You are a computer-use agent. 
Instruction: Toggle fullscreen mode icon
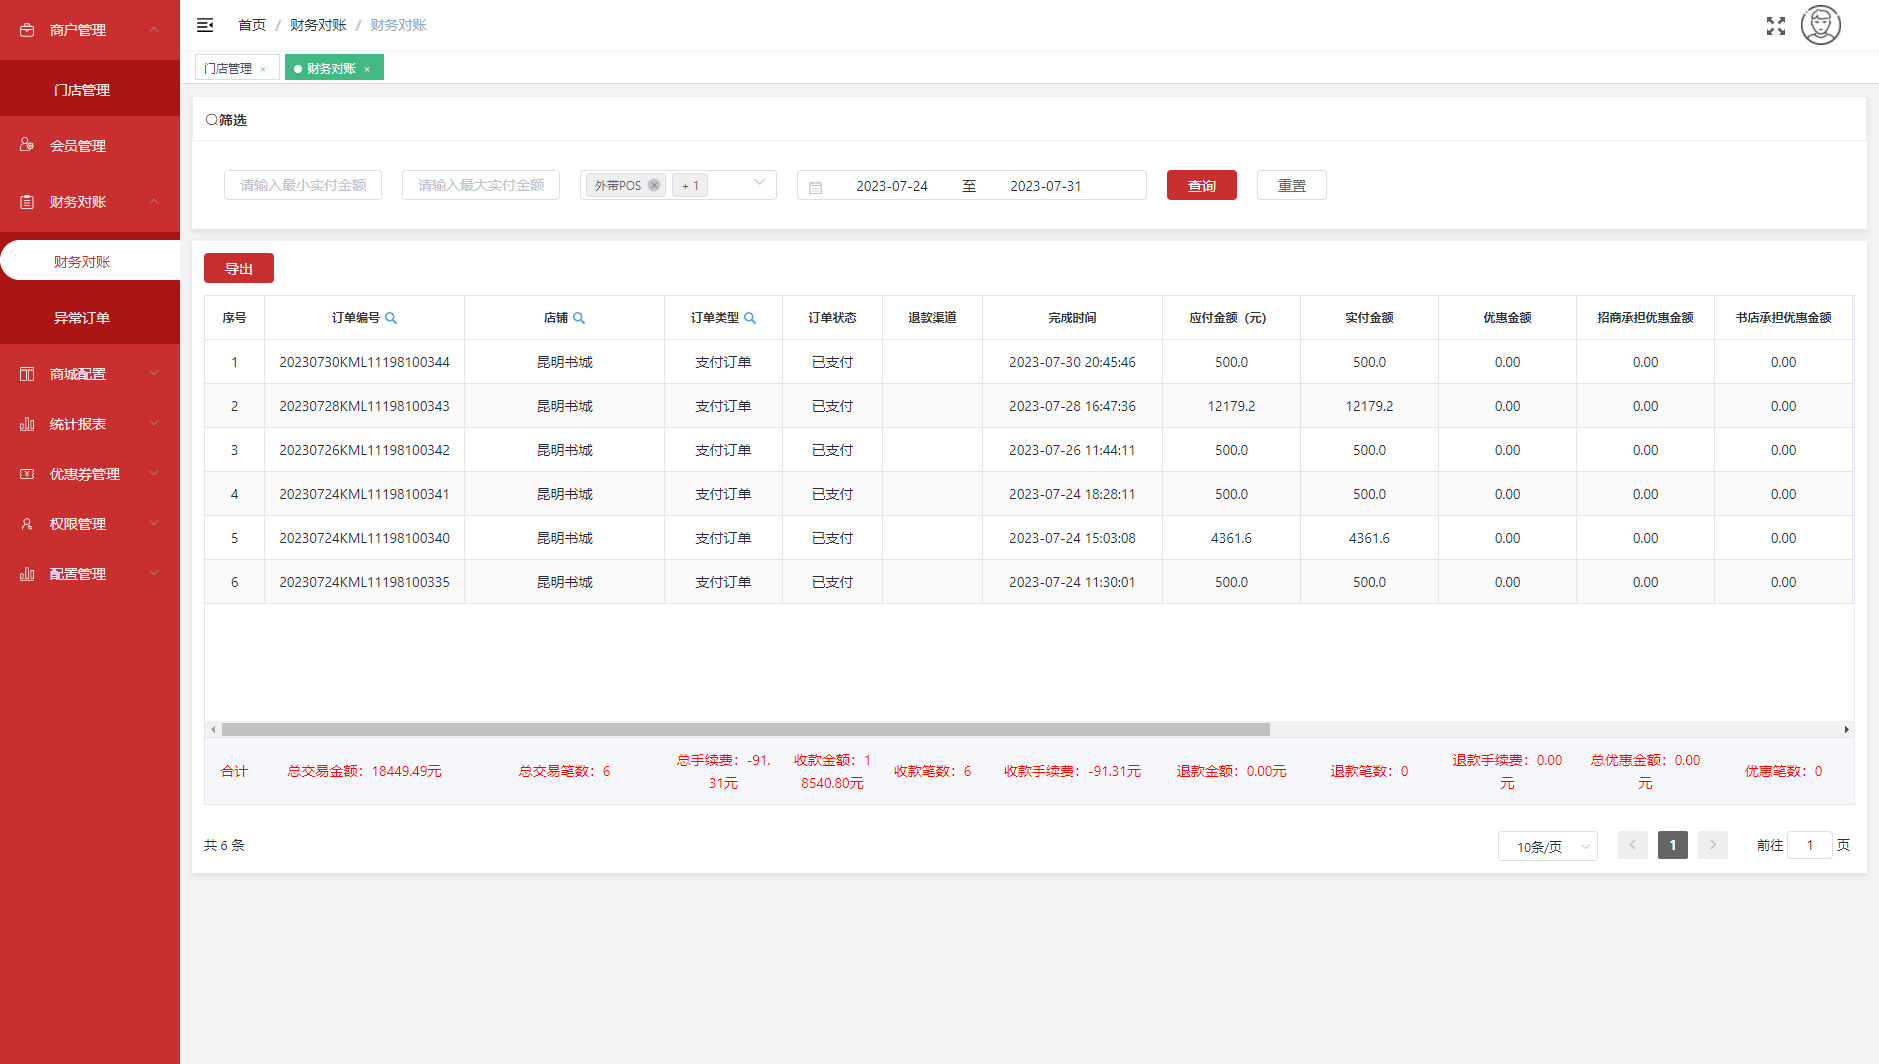[x=1776, y=26]
